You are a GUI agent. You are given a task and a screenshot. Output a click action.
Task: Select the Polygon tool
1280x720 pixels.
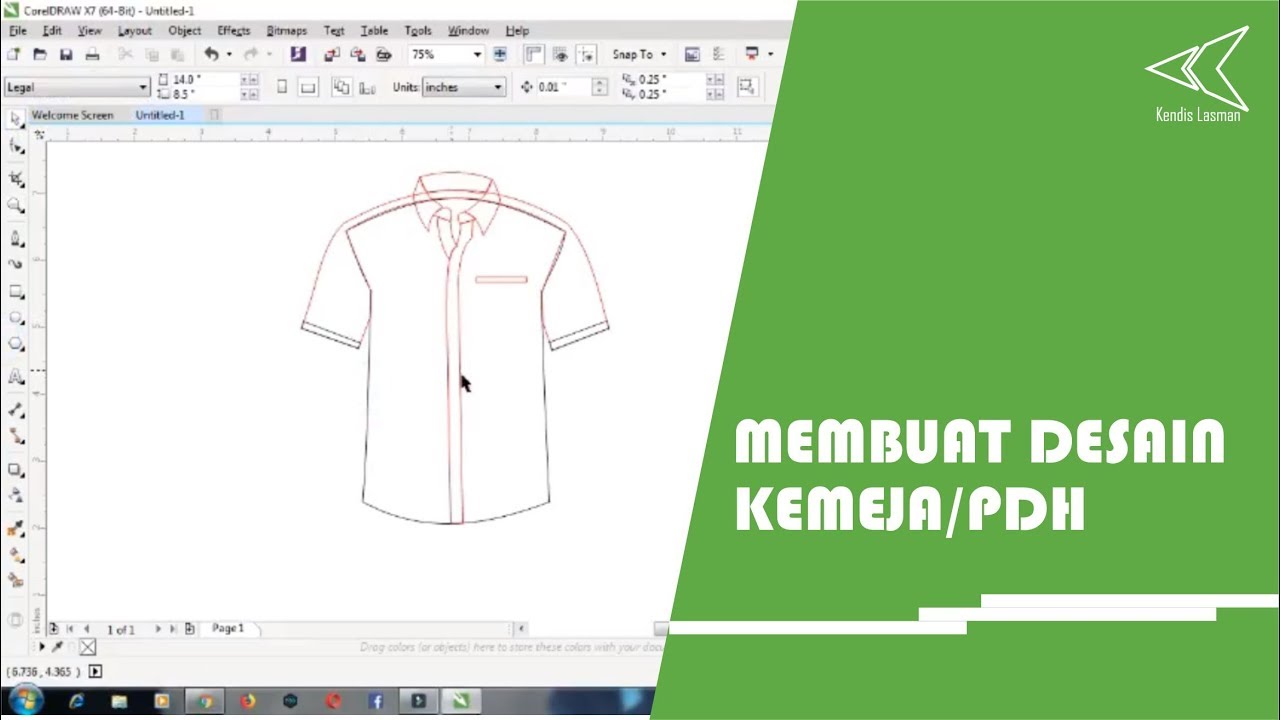pyautogui.click(x=15, y=344)
